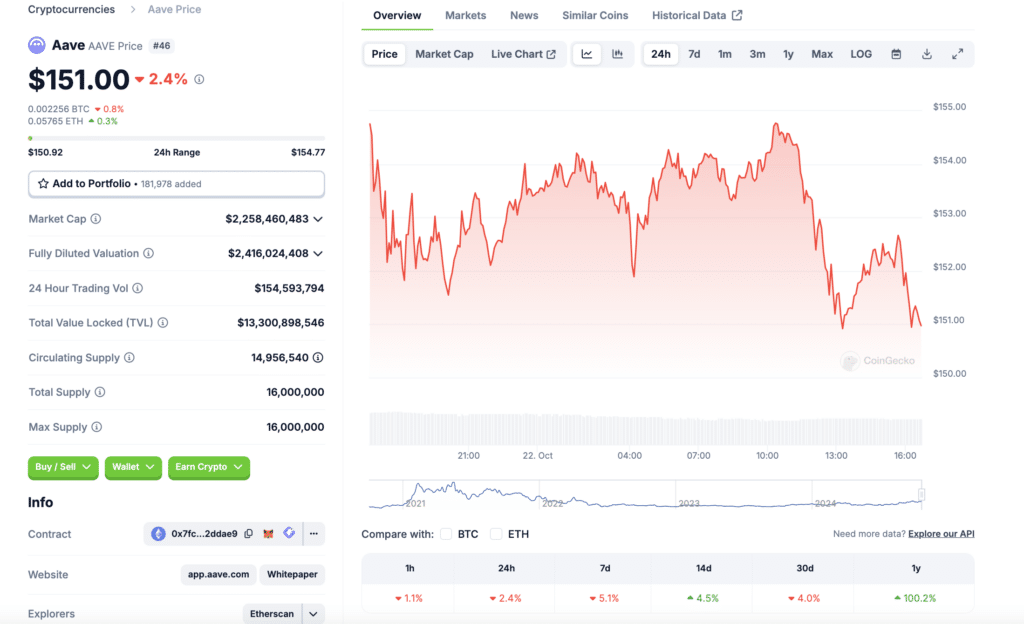Image resolution: width=1024 pixels, height=624 pixels.
Task: Open the Total Supply info icon
Action: click(100, 392)
